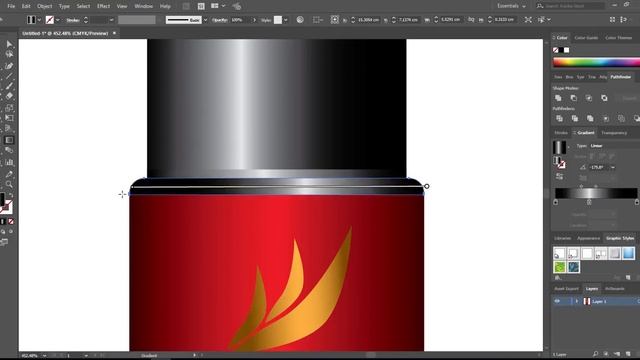Click the search Adobe Stock field
This screenshot has width=640, height=360.
(x=570, y=6)
